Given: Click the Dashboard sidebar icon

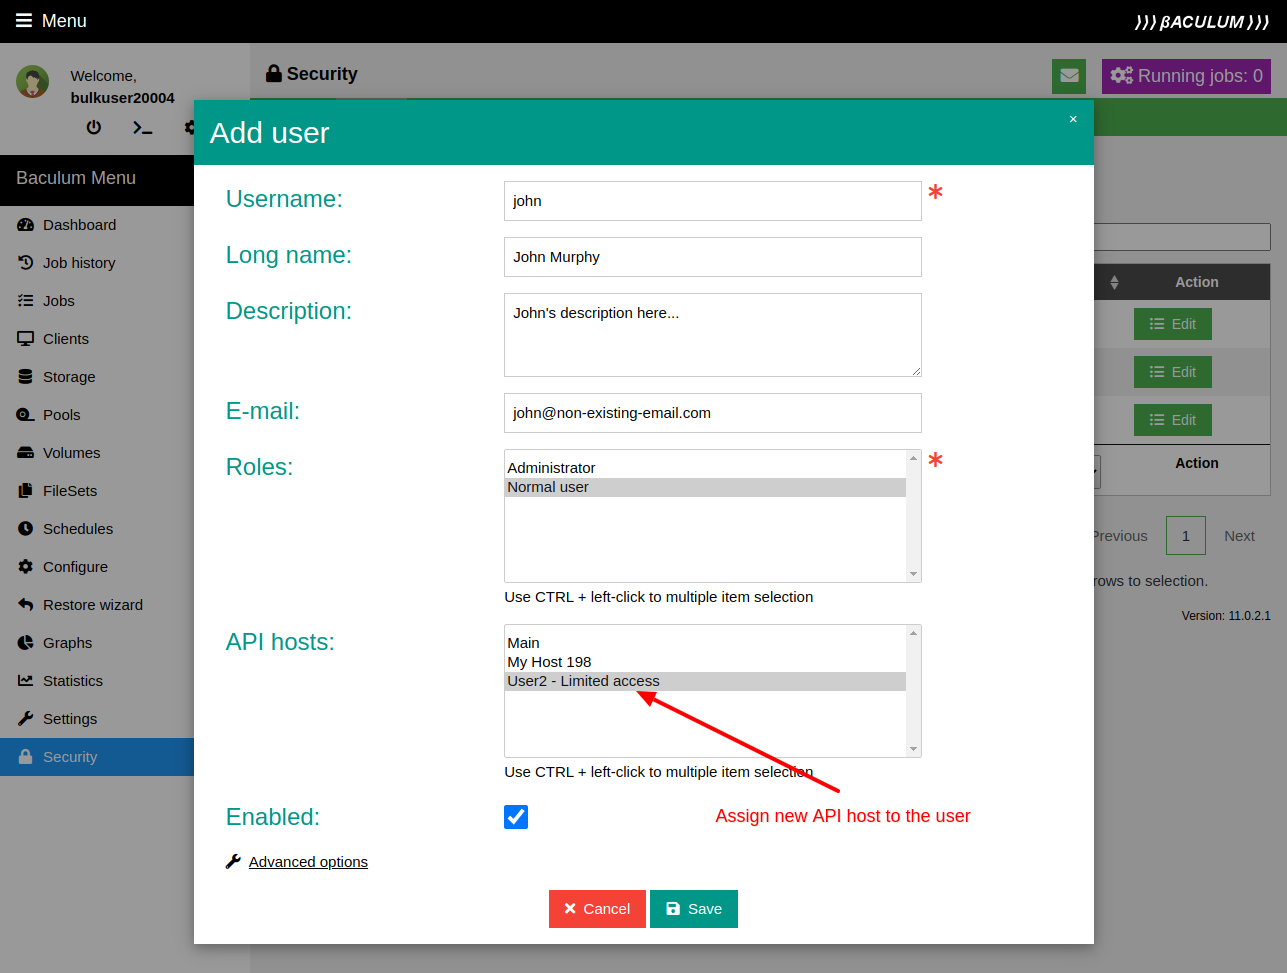Looking at the screenshot, I should (26, 225).
